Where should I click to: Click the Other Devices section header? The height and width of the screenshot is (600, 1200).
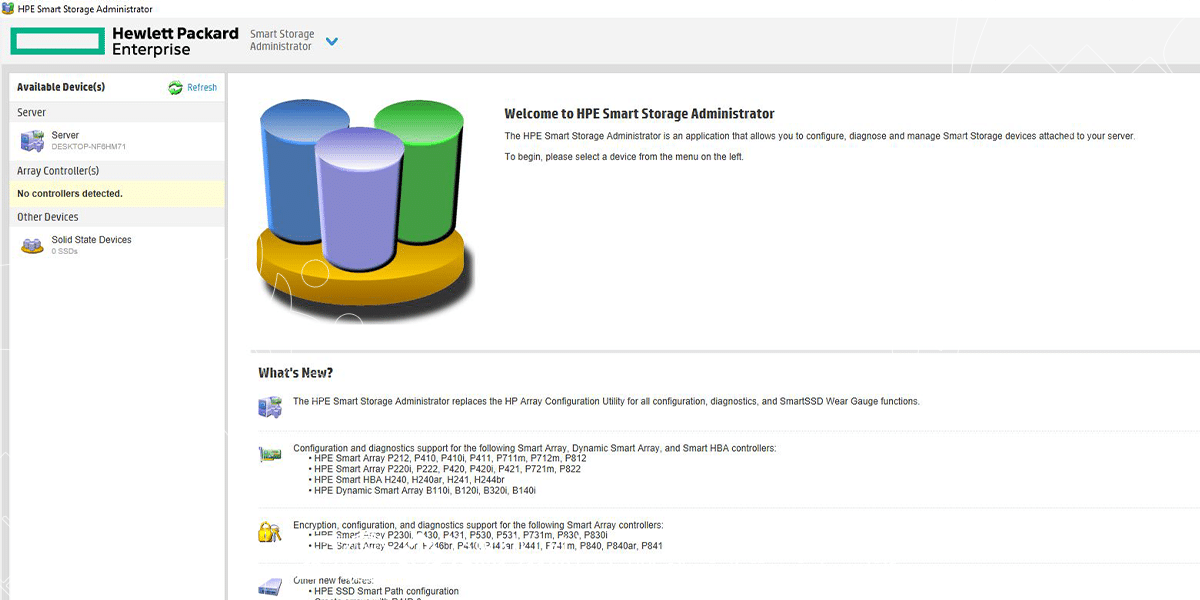click(48, 217)
